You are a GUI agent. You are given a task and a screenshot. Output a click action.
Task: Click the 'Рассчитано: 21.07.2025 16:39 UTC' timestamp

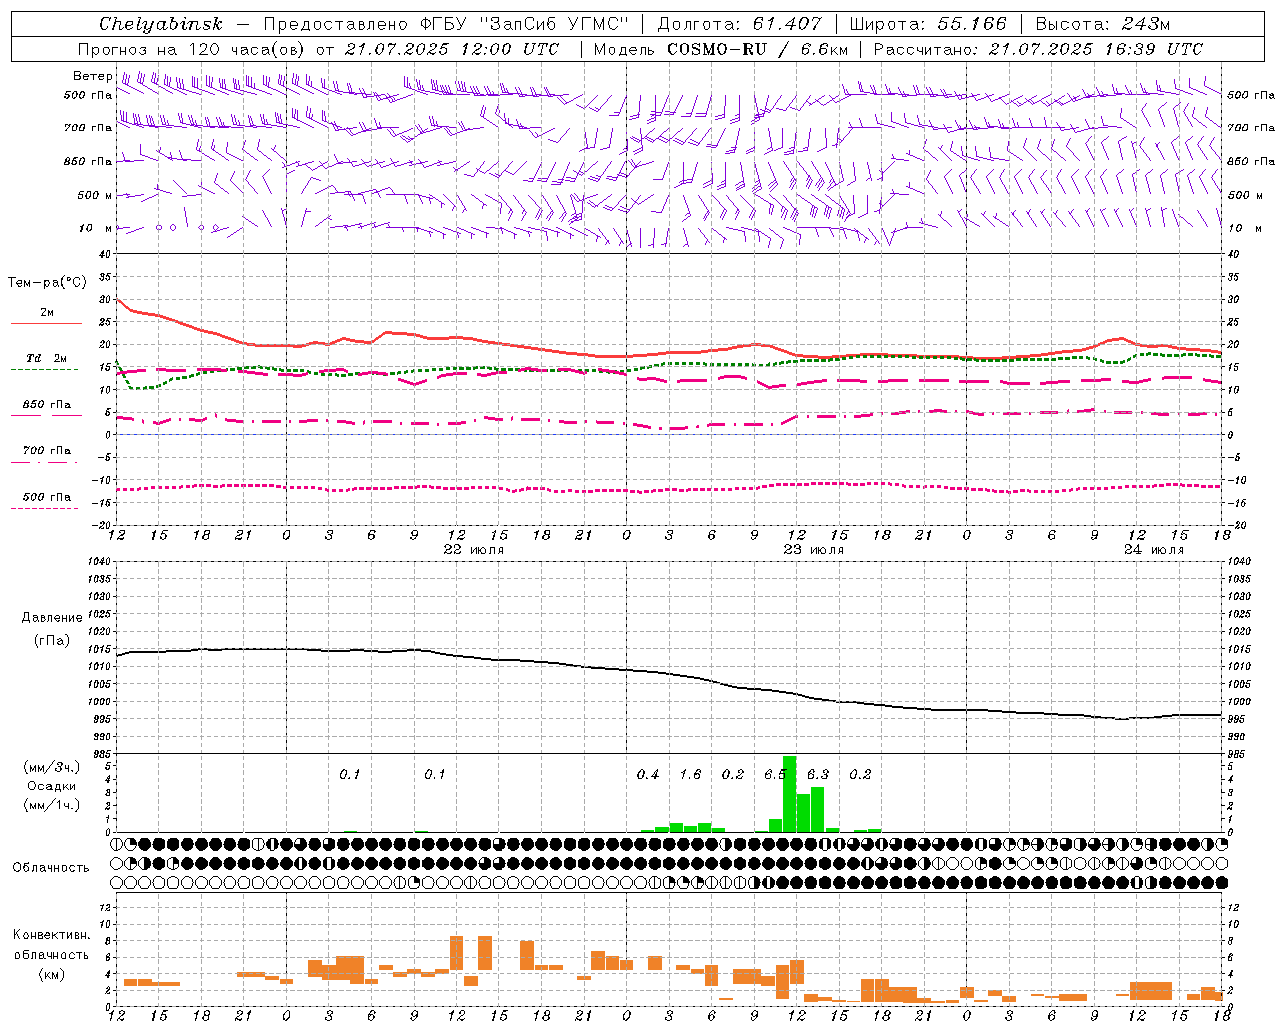coord(1038,49)
